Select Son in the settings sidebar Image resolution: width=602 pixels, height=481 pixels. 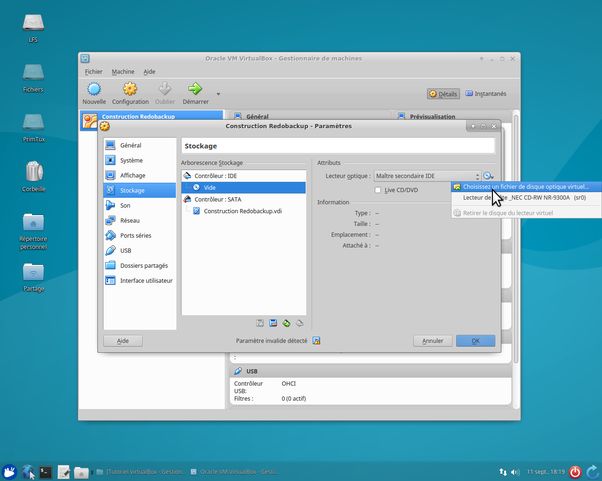[x=140, y=205]
